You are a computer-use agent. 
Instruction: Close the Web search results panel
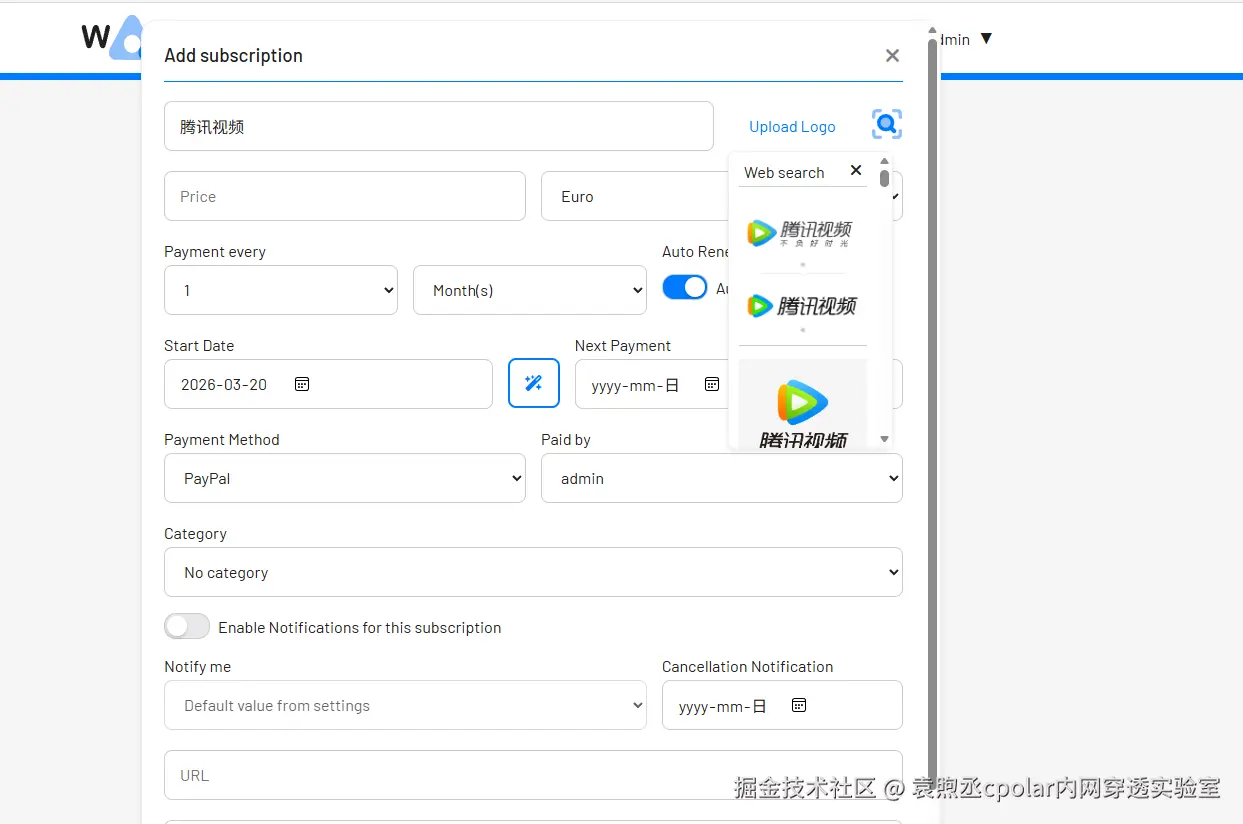click(x=856, y=171)
